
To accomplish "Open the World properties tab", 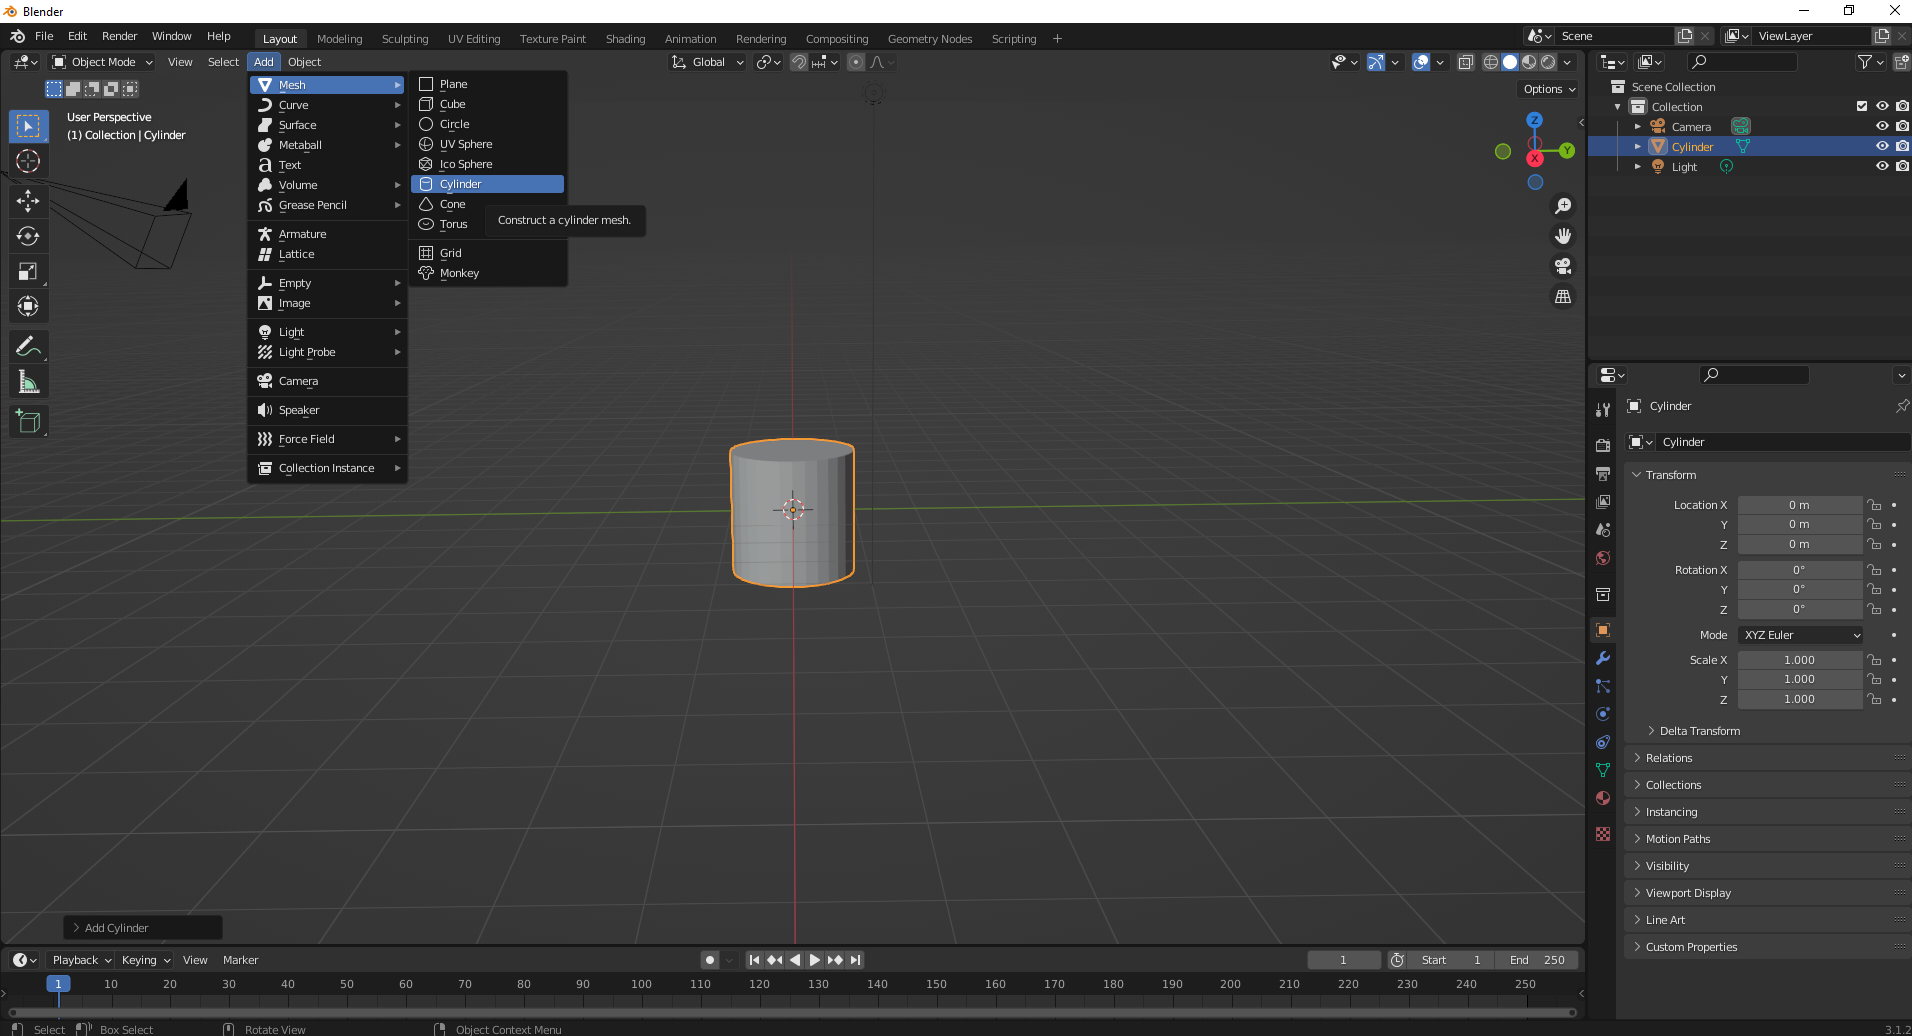I will [x=1603, y=558].
